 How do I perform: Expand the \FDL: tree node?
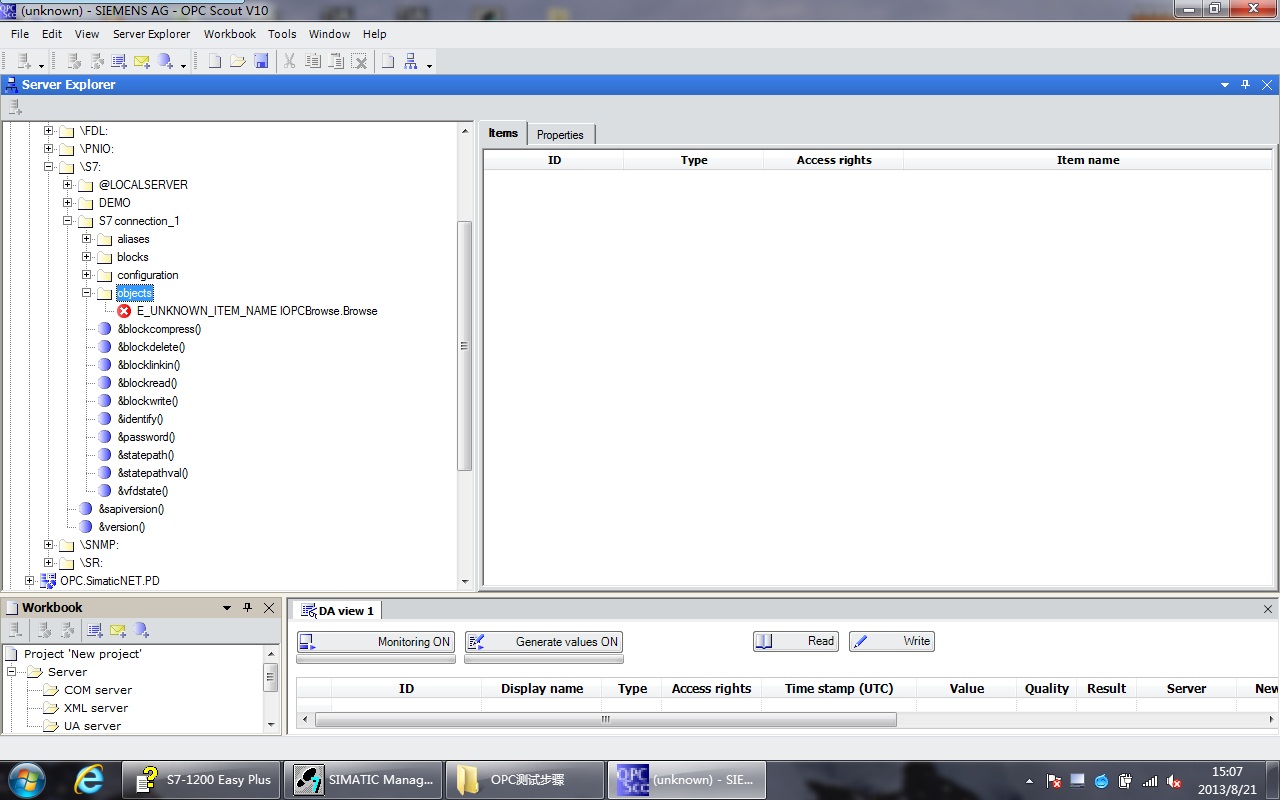pyautogui.click(x=48, y=131)
